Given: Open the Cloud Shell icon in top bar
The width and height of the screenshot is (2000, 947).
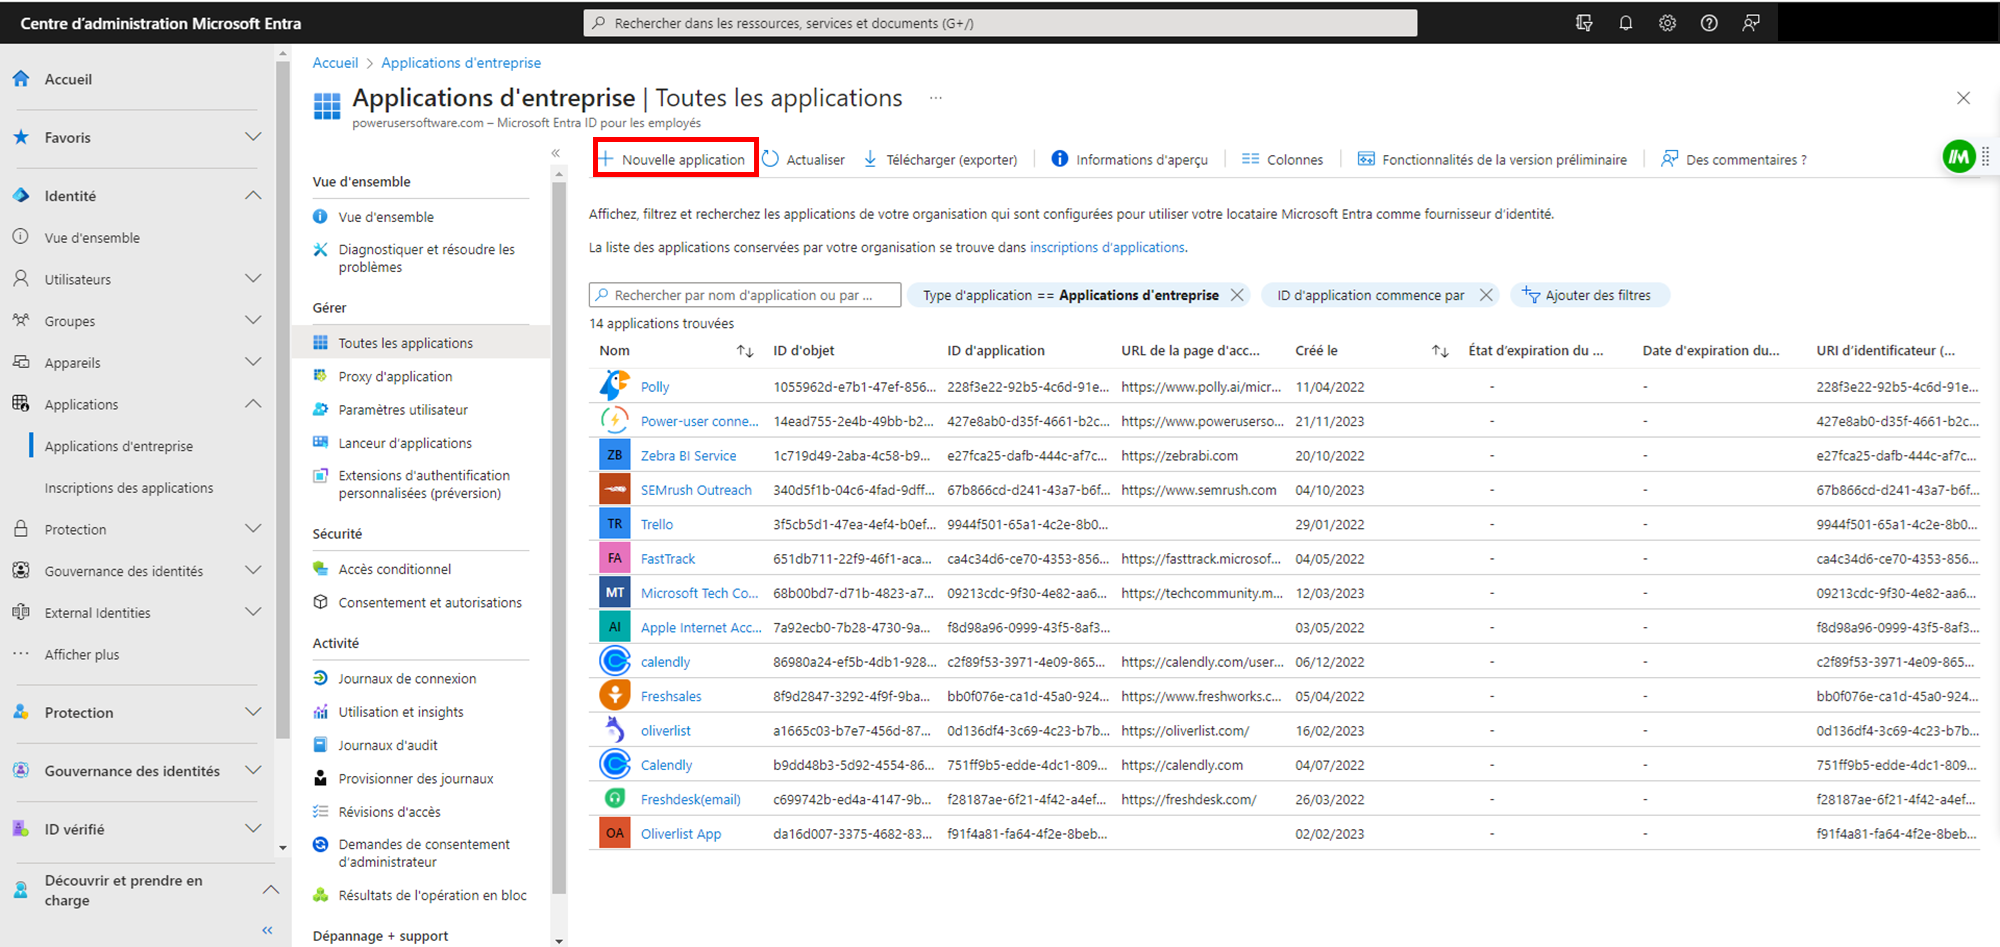Looking at the screenshot, I should click(1584, 23).
